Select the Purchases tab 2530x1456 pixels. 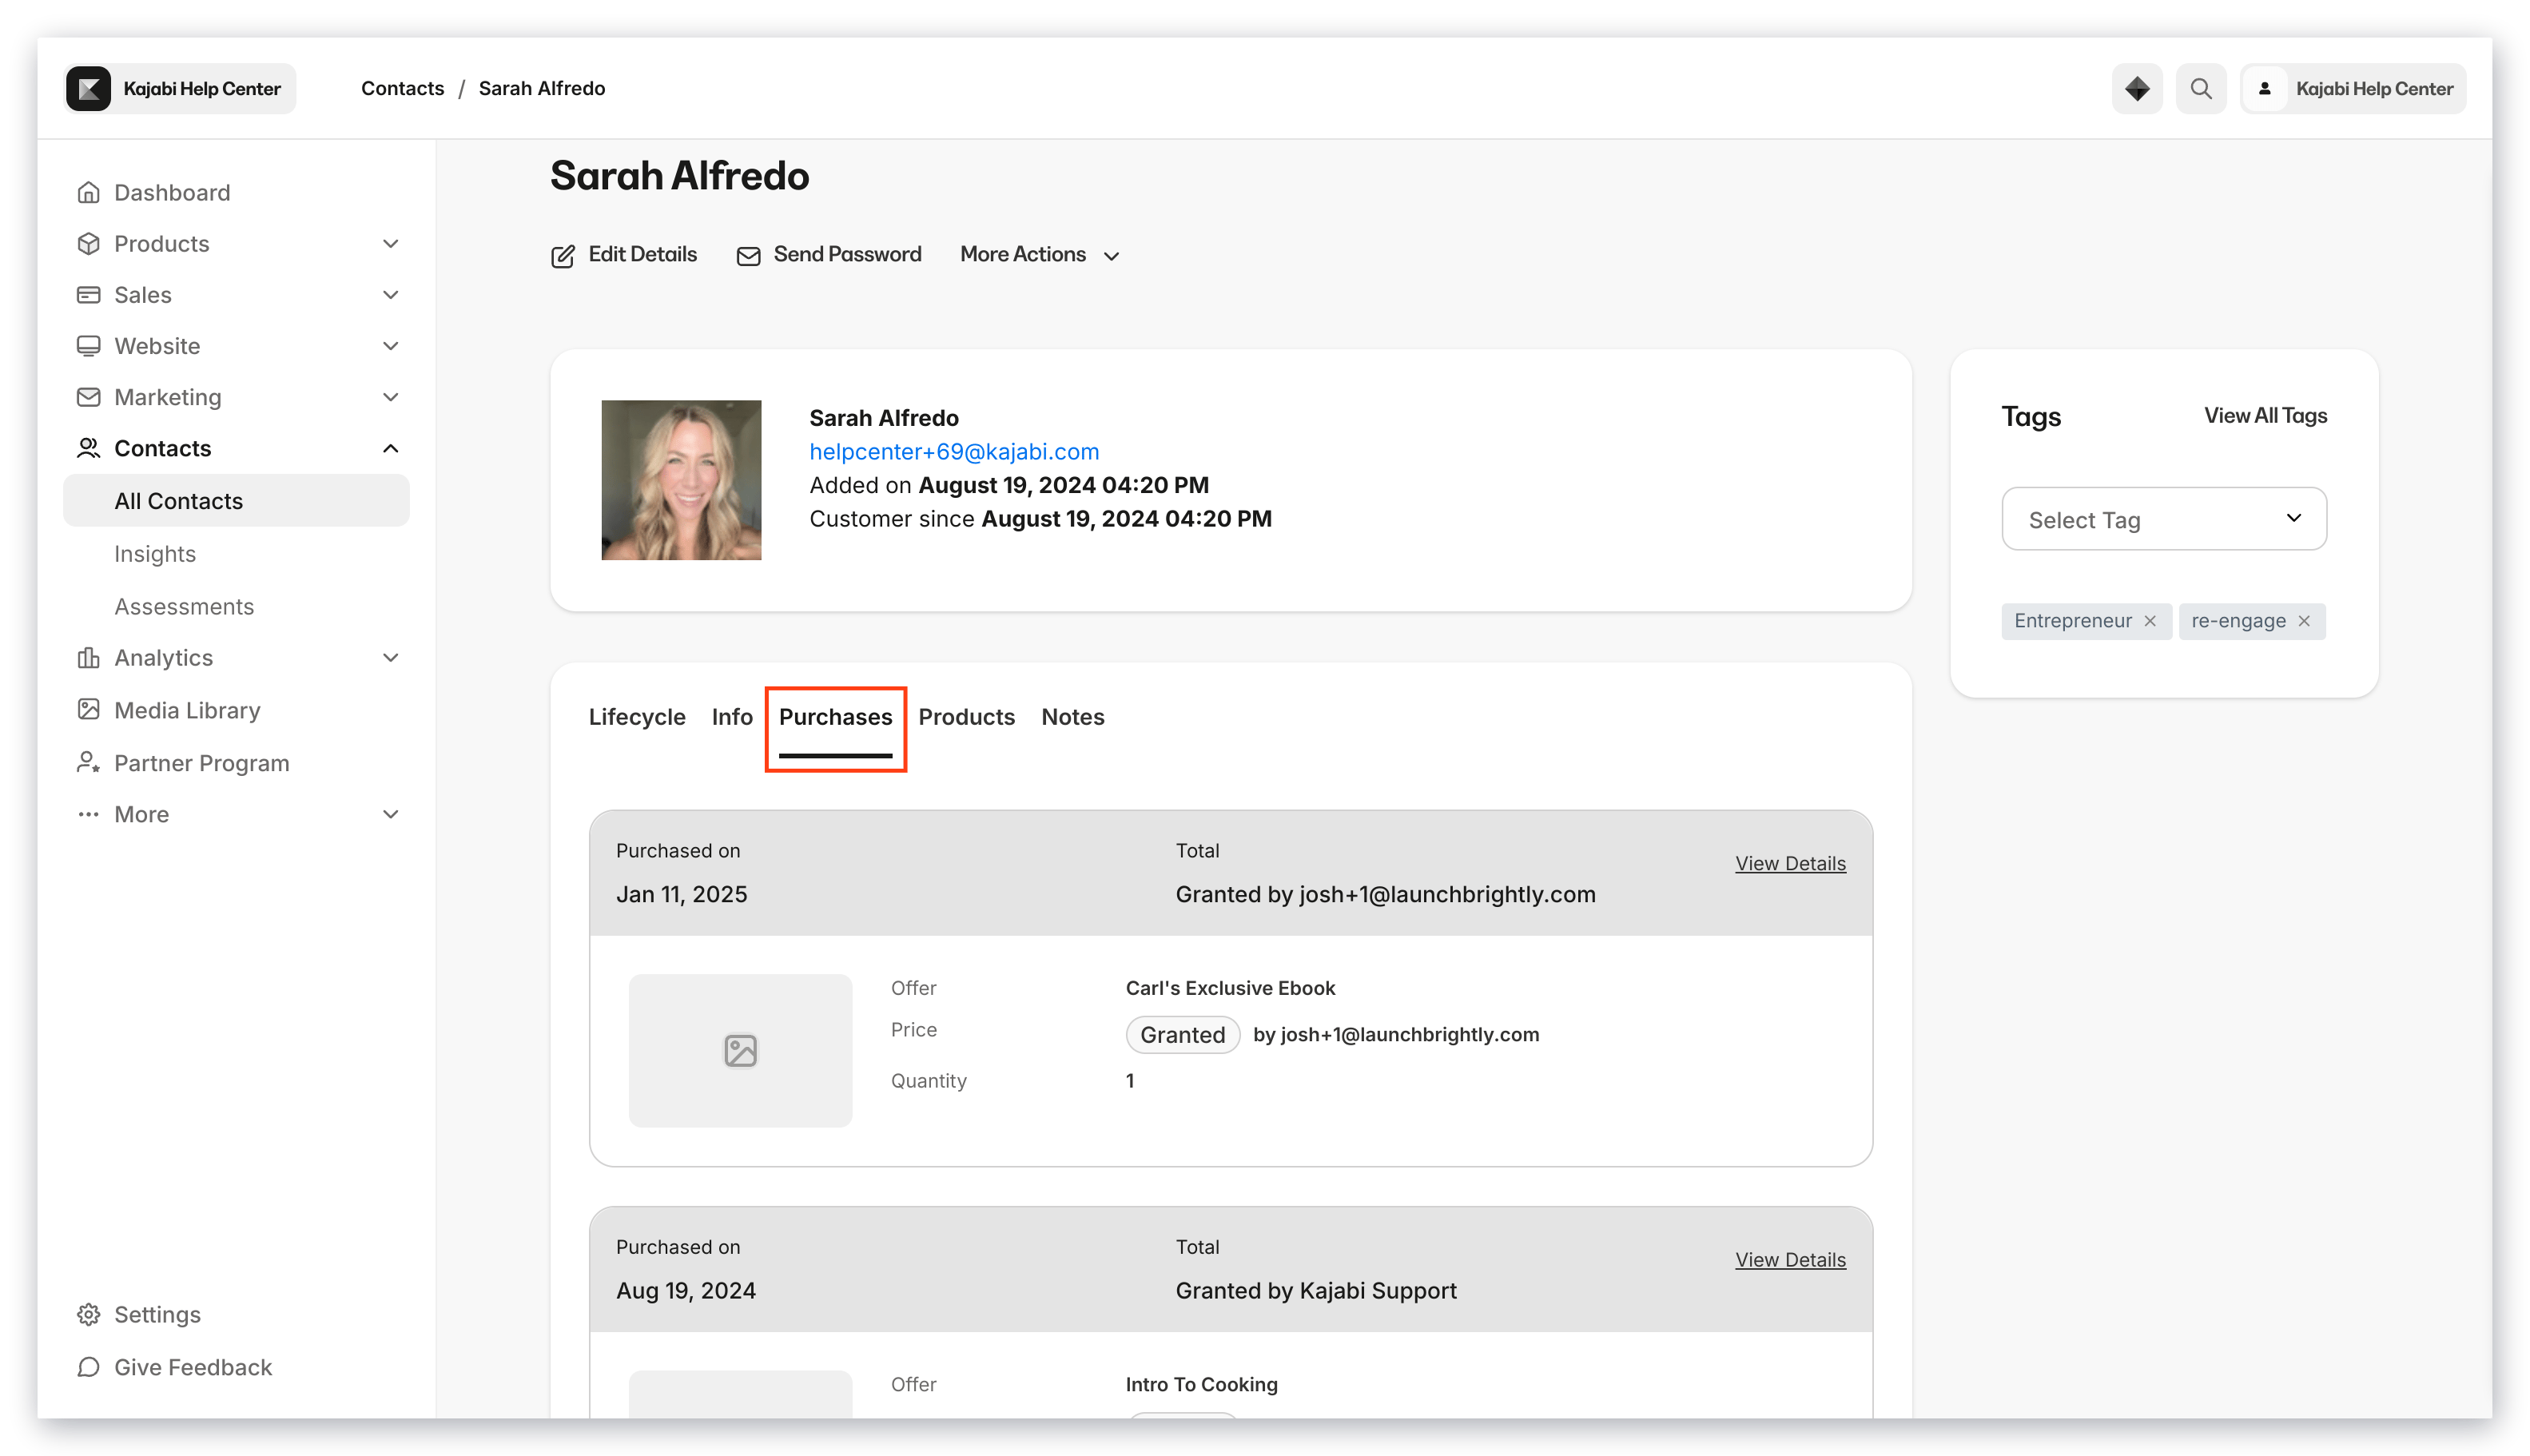[x=835, y=716]
